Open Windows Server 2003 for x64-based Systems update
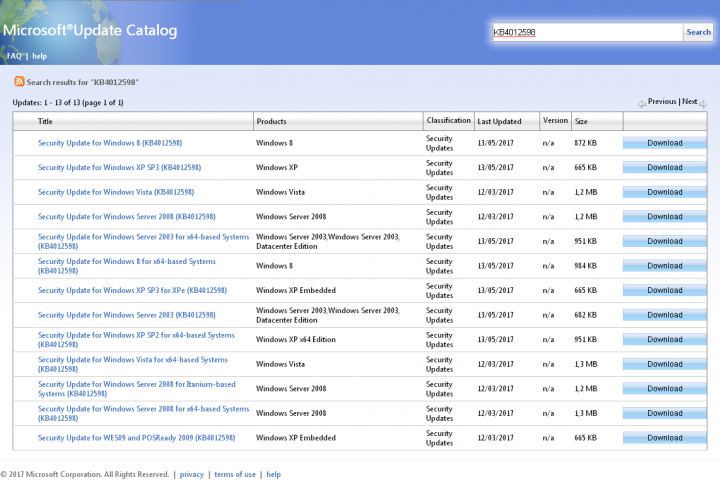The width and height of the screenshot is (720, 482). (143, 241)
